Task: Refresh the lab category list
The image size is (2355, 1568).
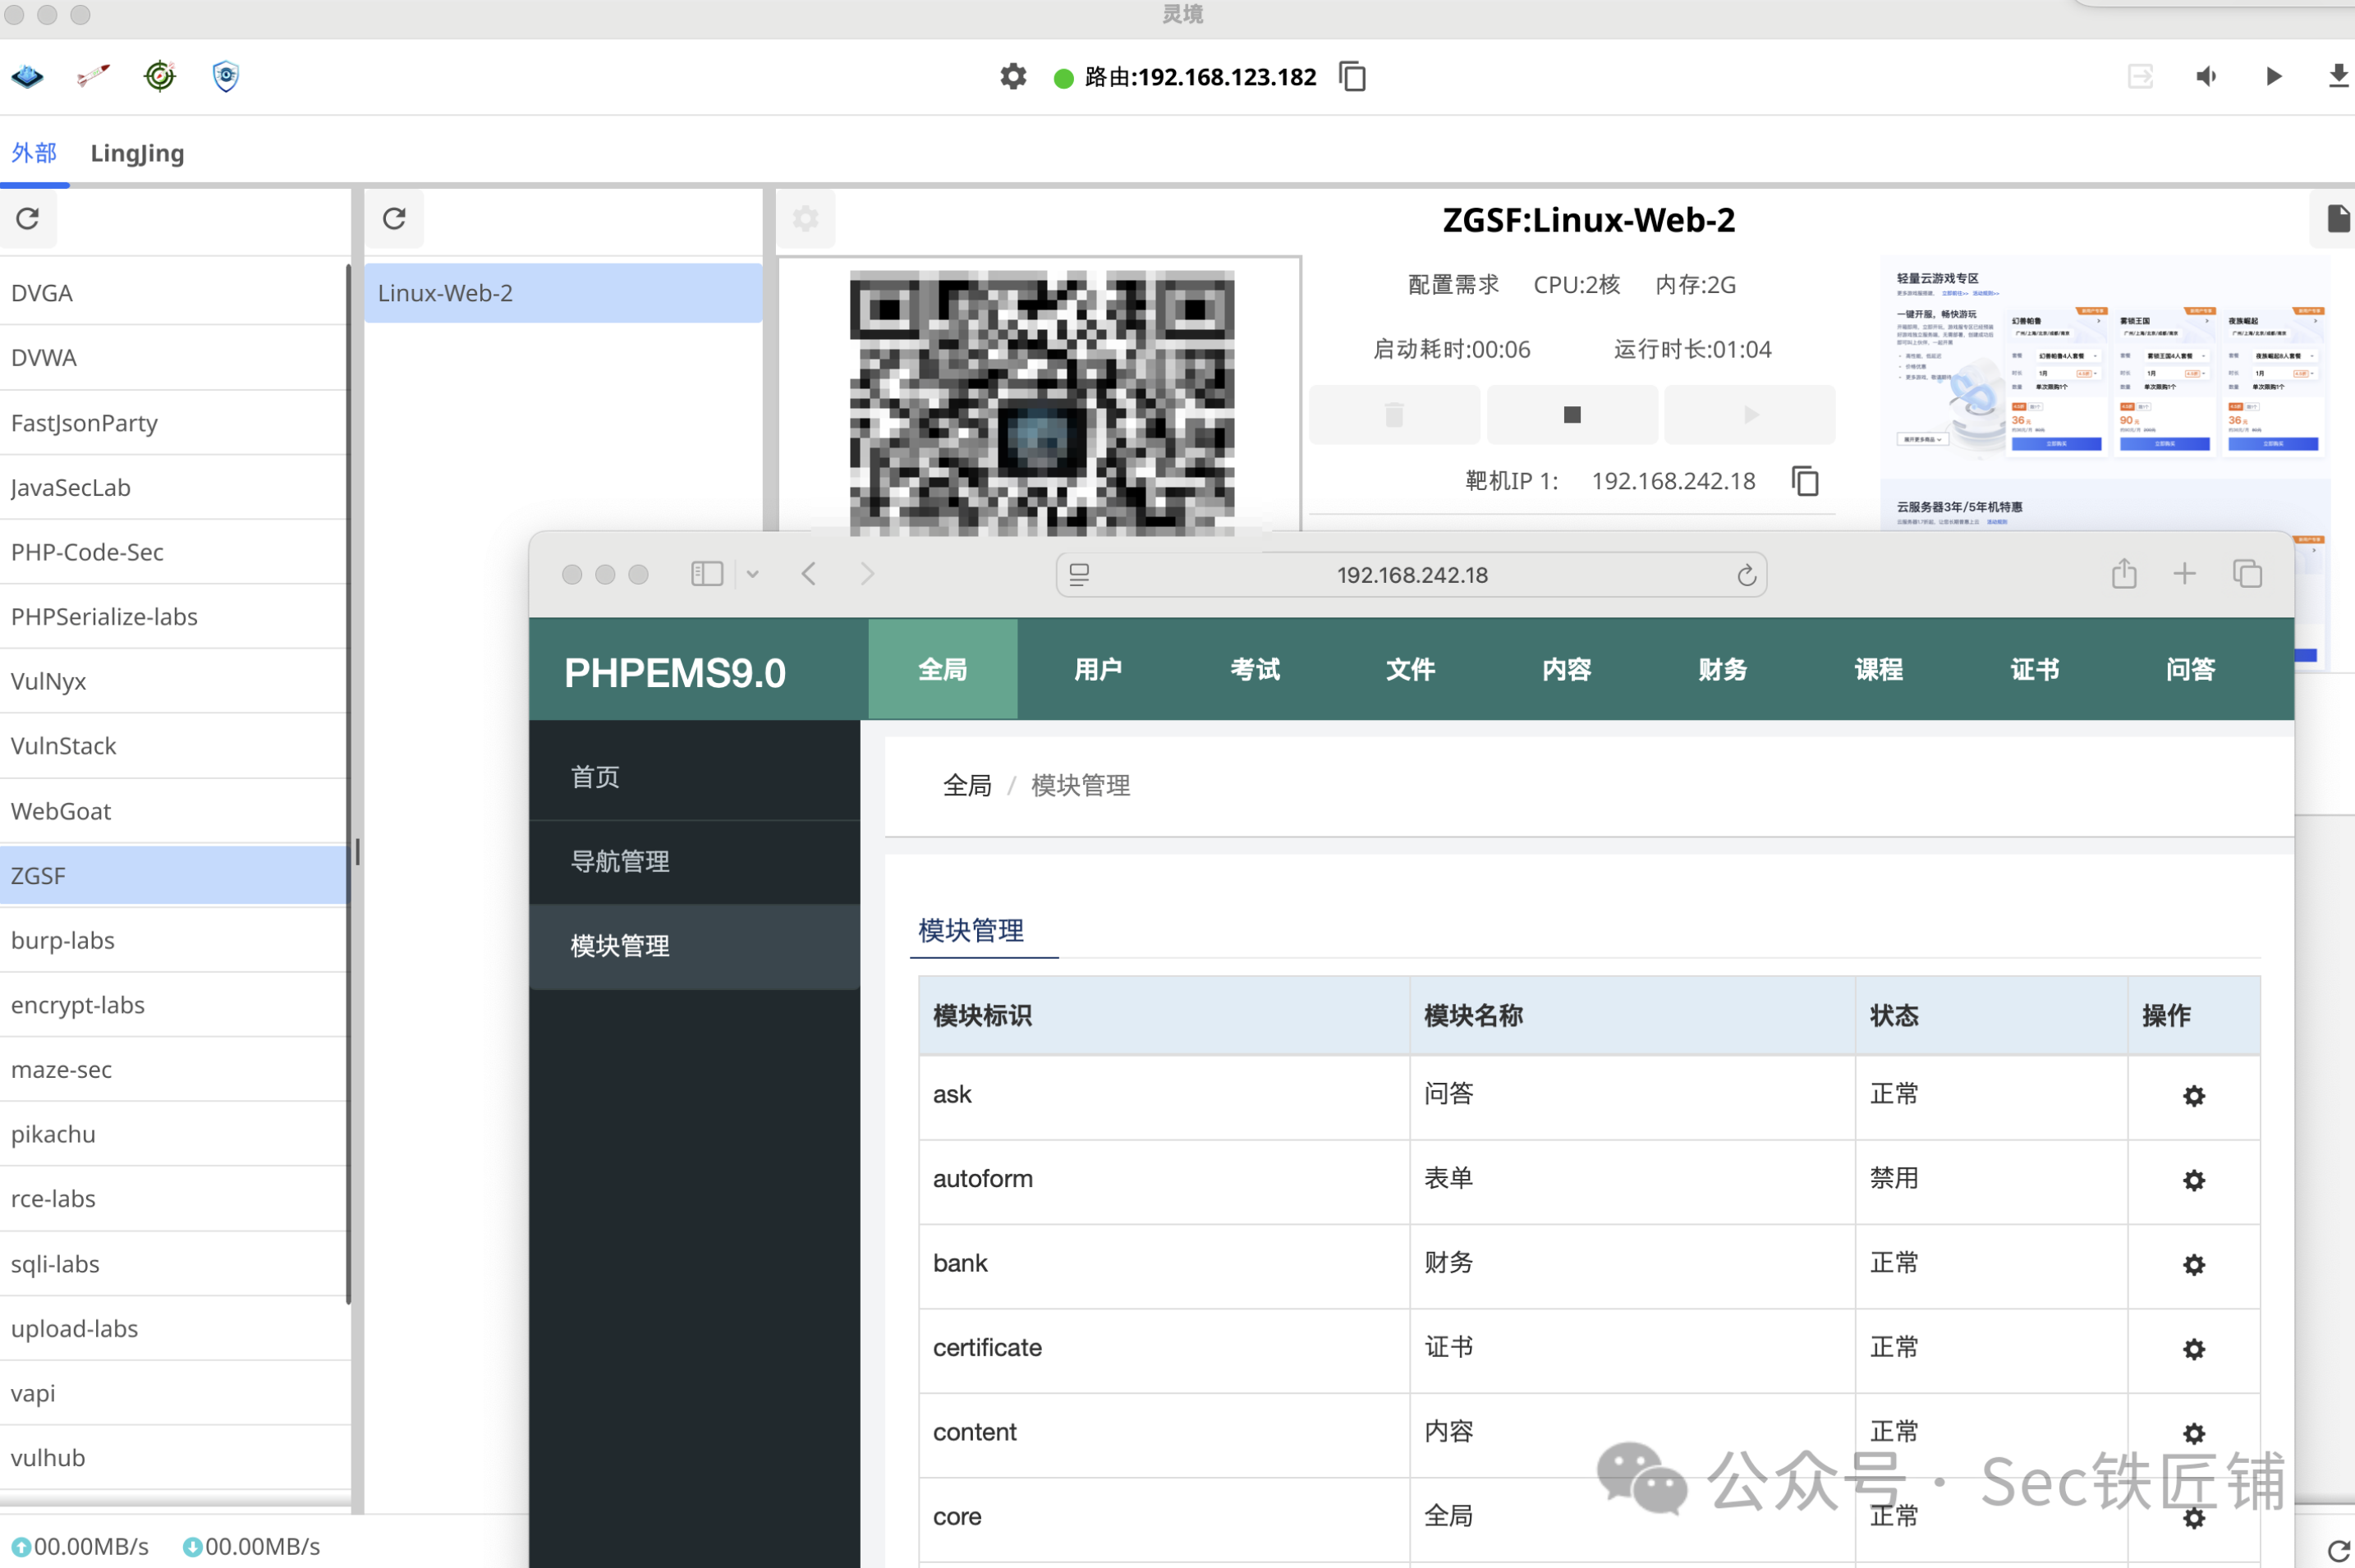Action: pos(28,219)
